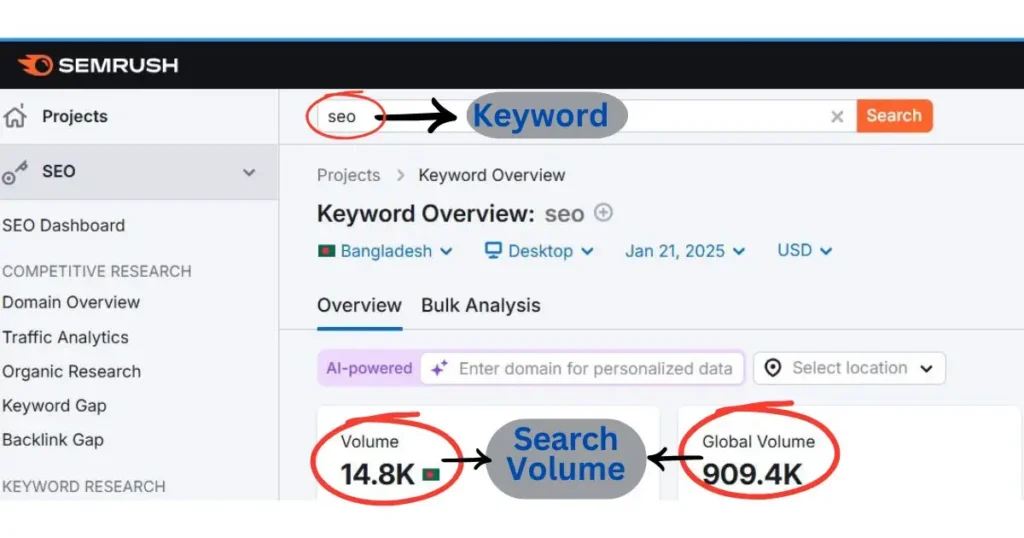The width and height of the screenshot is (1024, 538).
Task: Open Domain Overview in sidebar
Action: tap(71, 302)
